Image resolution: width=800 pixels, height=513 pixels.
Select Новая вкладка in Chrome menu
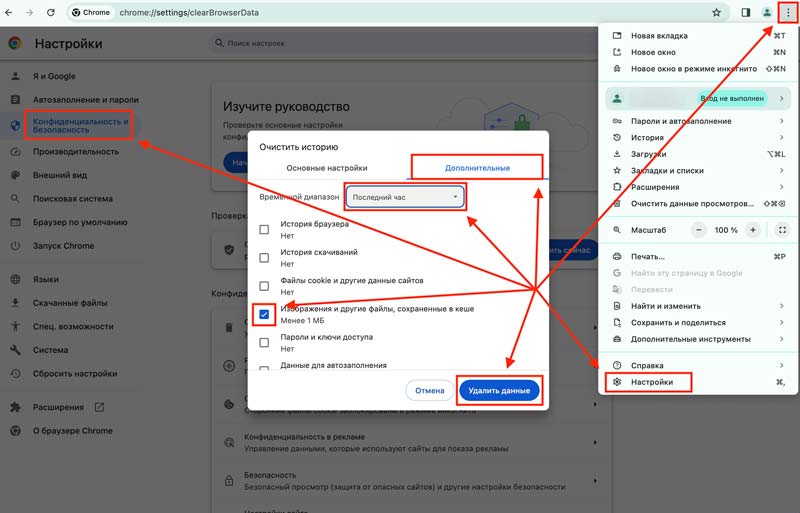tap(698, 36)
